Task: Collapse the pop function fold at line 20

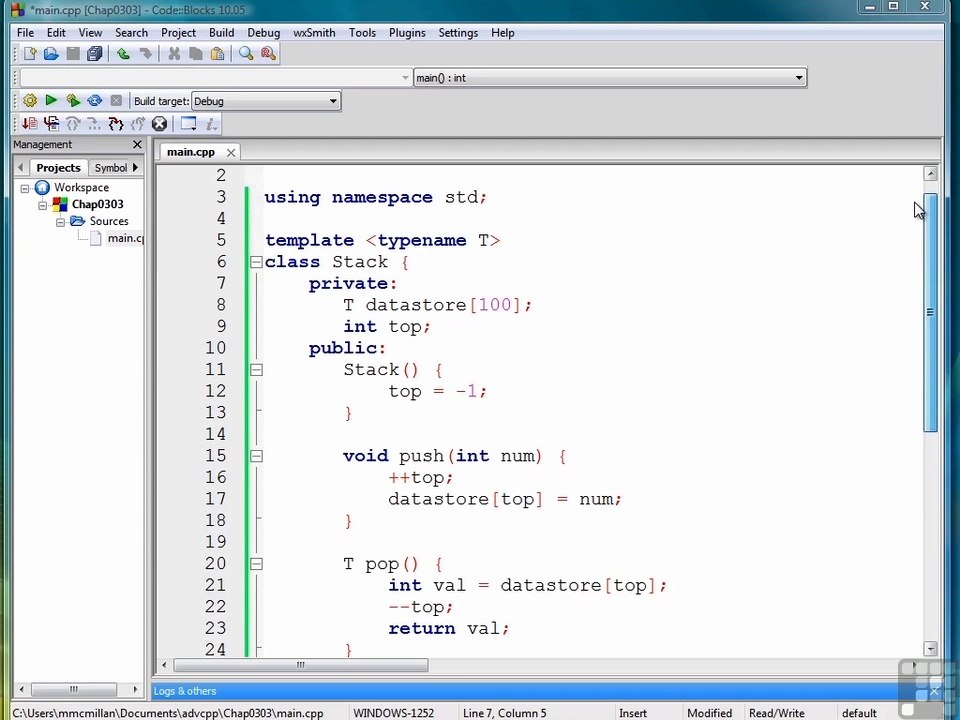Action: click(x=256, y=564)
